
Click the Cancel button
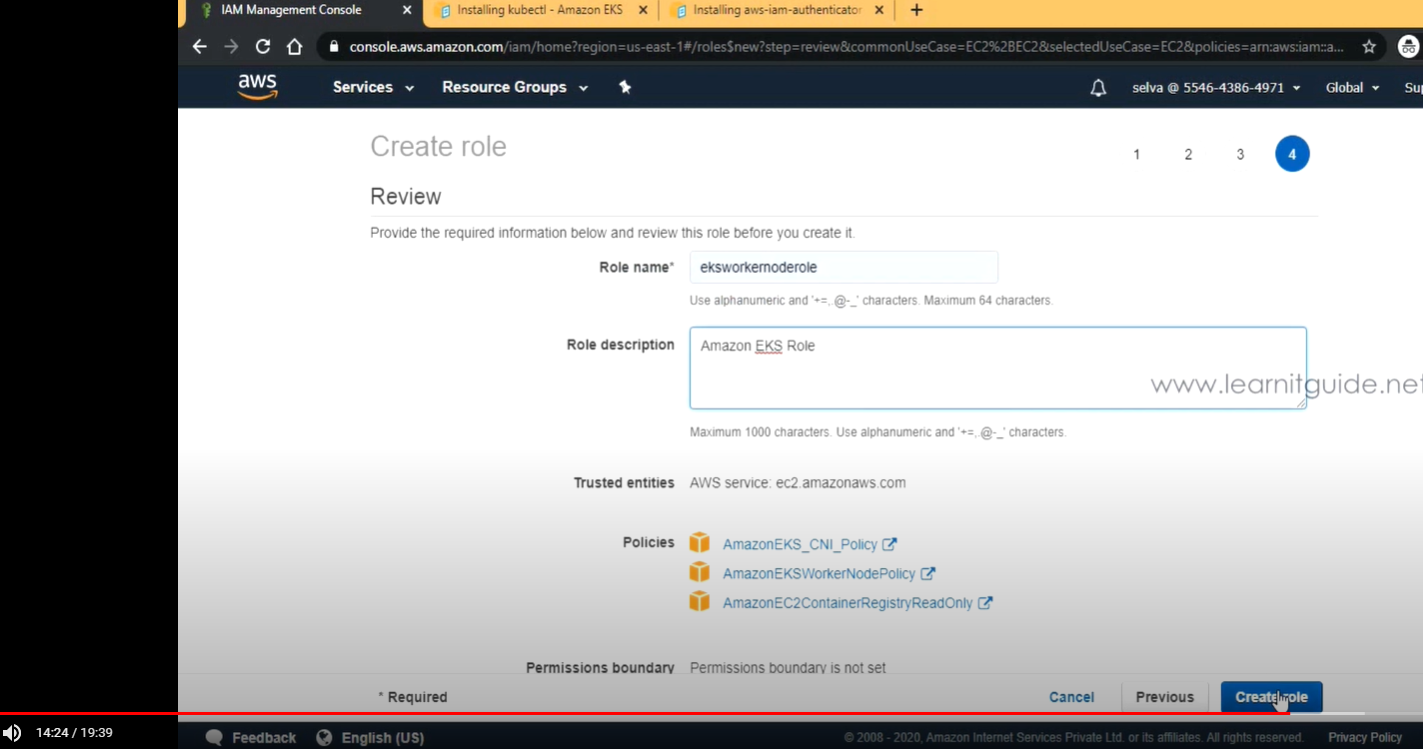1071,697
